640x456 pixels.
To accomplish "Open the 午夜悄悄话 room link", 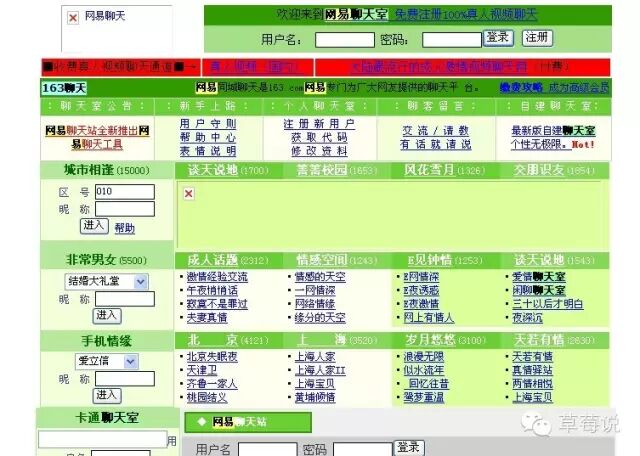I will pyautogui.click(x=212, y=290).
